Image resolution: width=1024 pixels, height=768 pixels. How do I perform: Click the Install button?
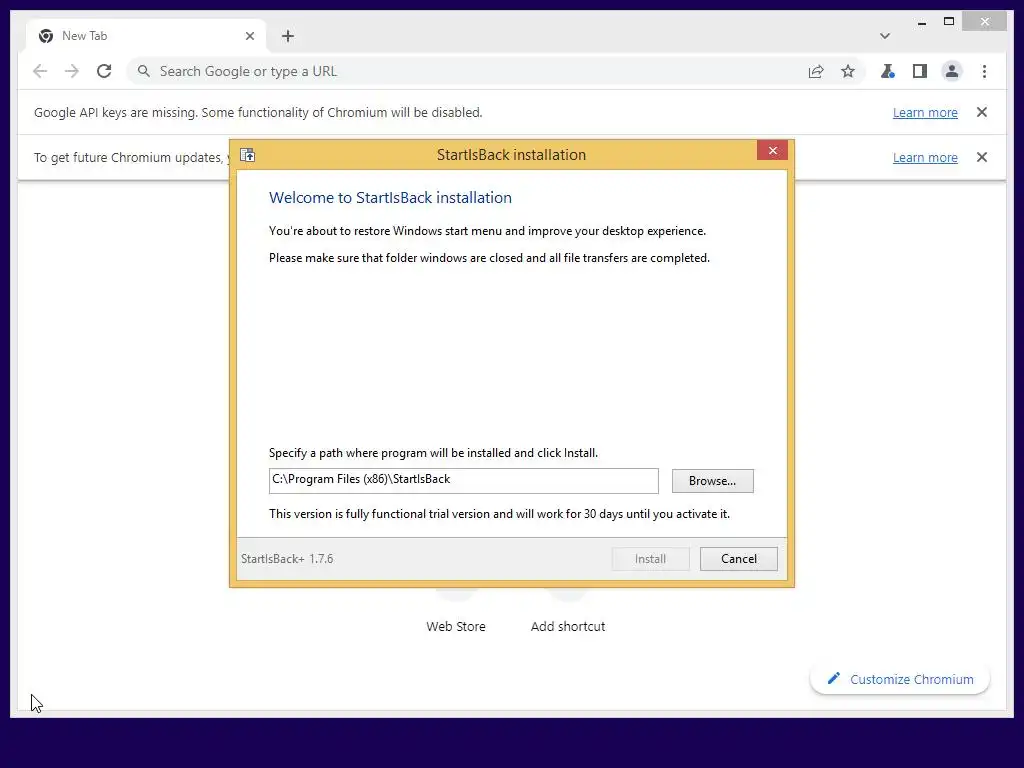pos(650,559)
